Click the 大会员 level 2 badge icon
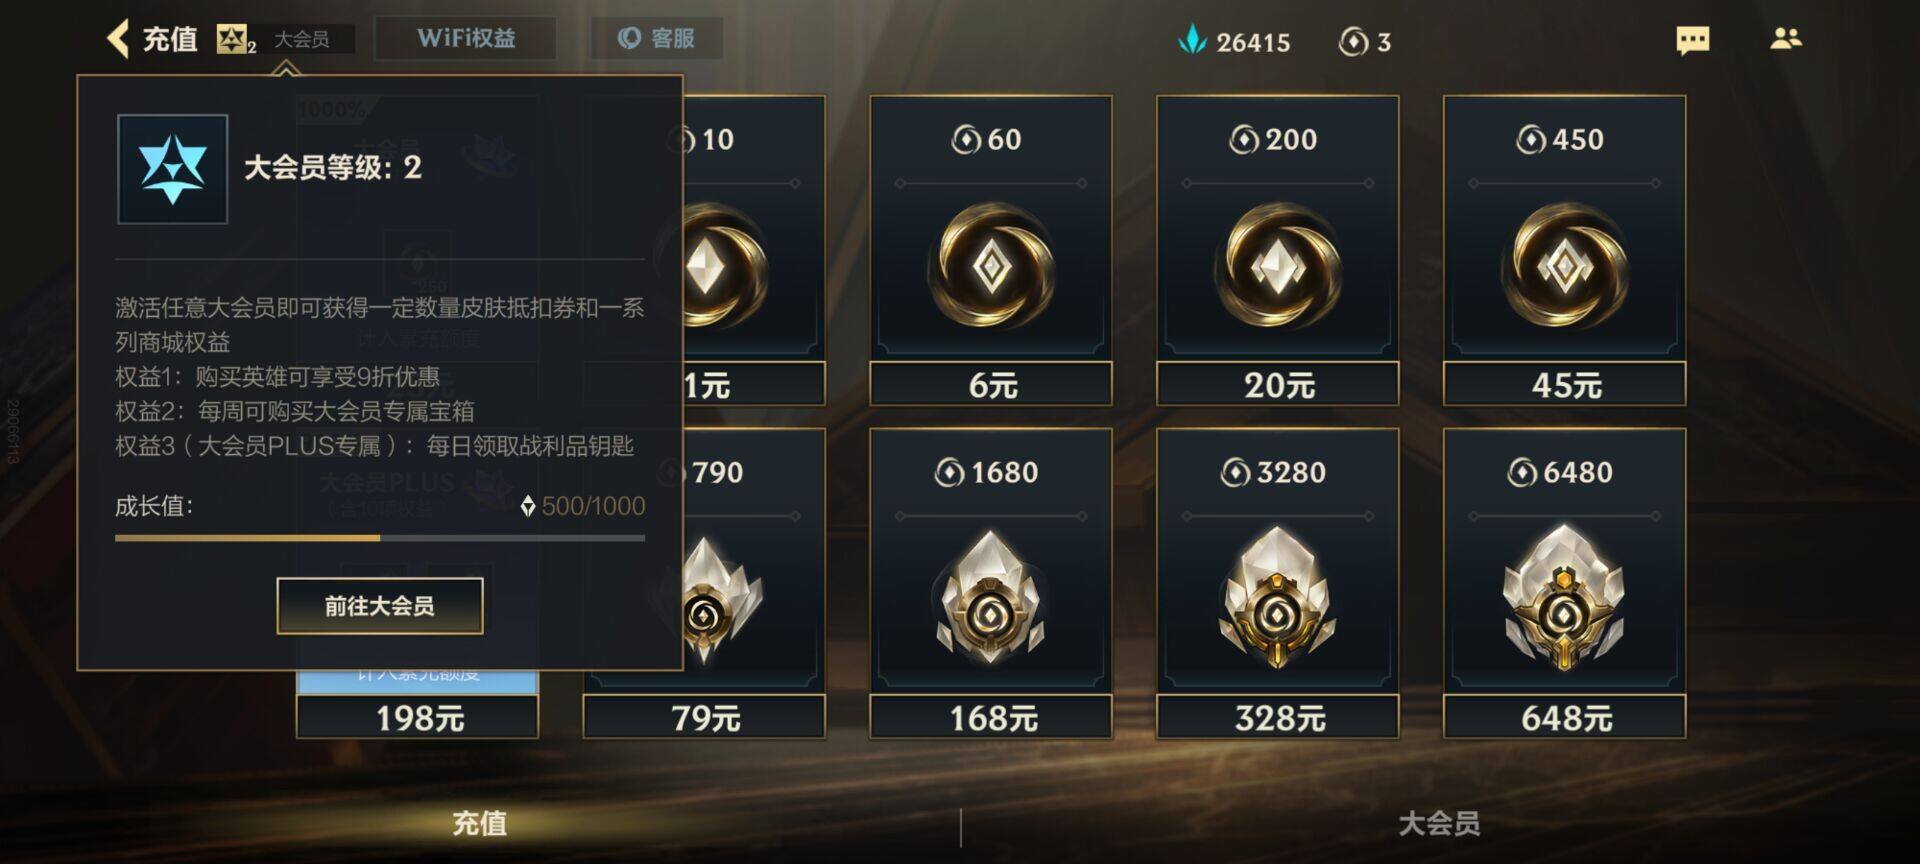This screenshot has width=1920, height=864. click(x=235, y=40)
